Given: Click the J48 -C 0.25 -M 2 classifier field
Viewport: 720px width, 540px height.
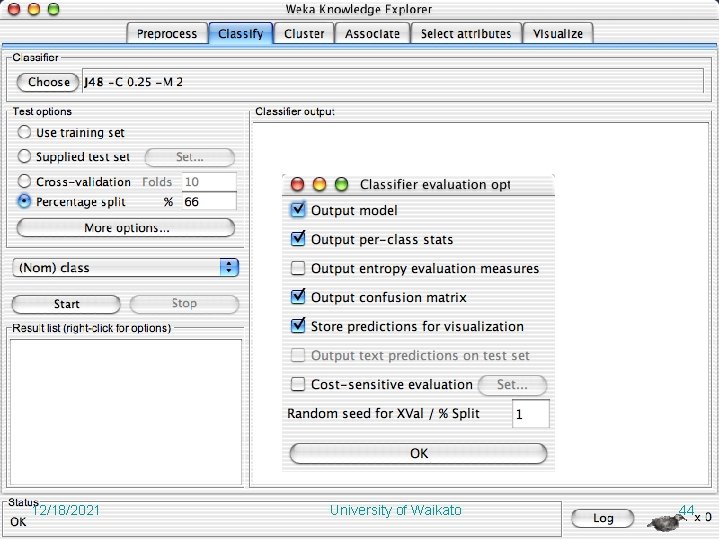Looking at the screenshot, I should click(x=393, y=82).
